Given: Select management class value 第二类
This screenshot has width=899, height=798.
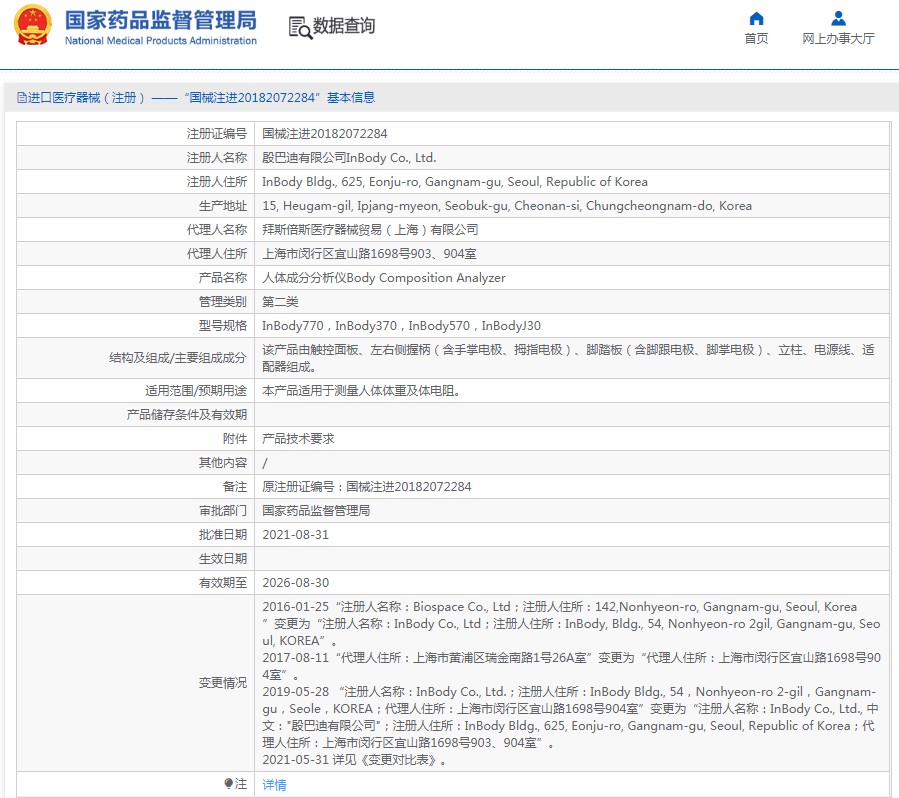Looking at the screenshot, I should [280, 302].
